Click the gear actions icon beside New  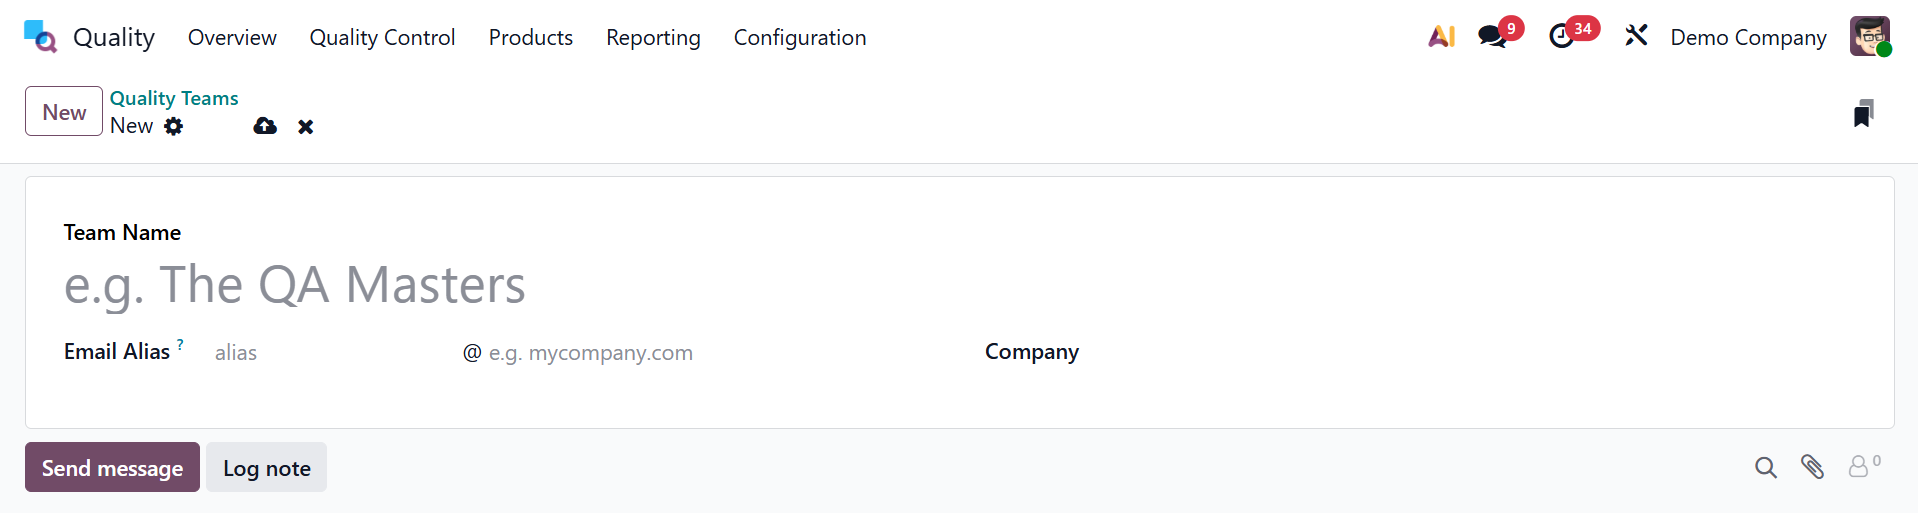(174, 126)
